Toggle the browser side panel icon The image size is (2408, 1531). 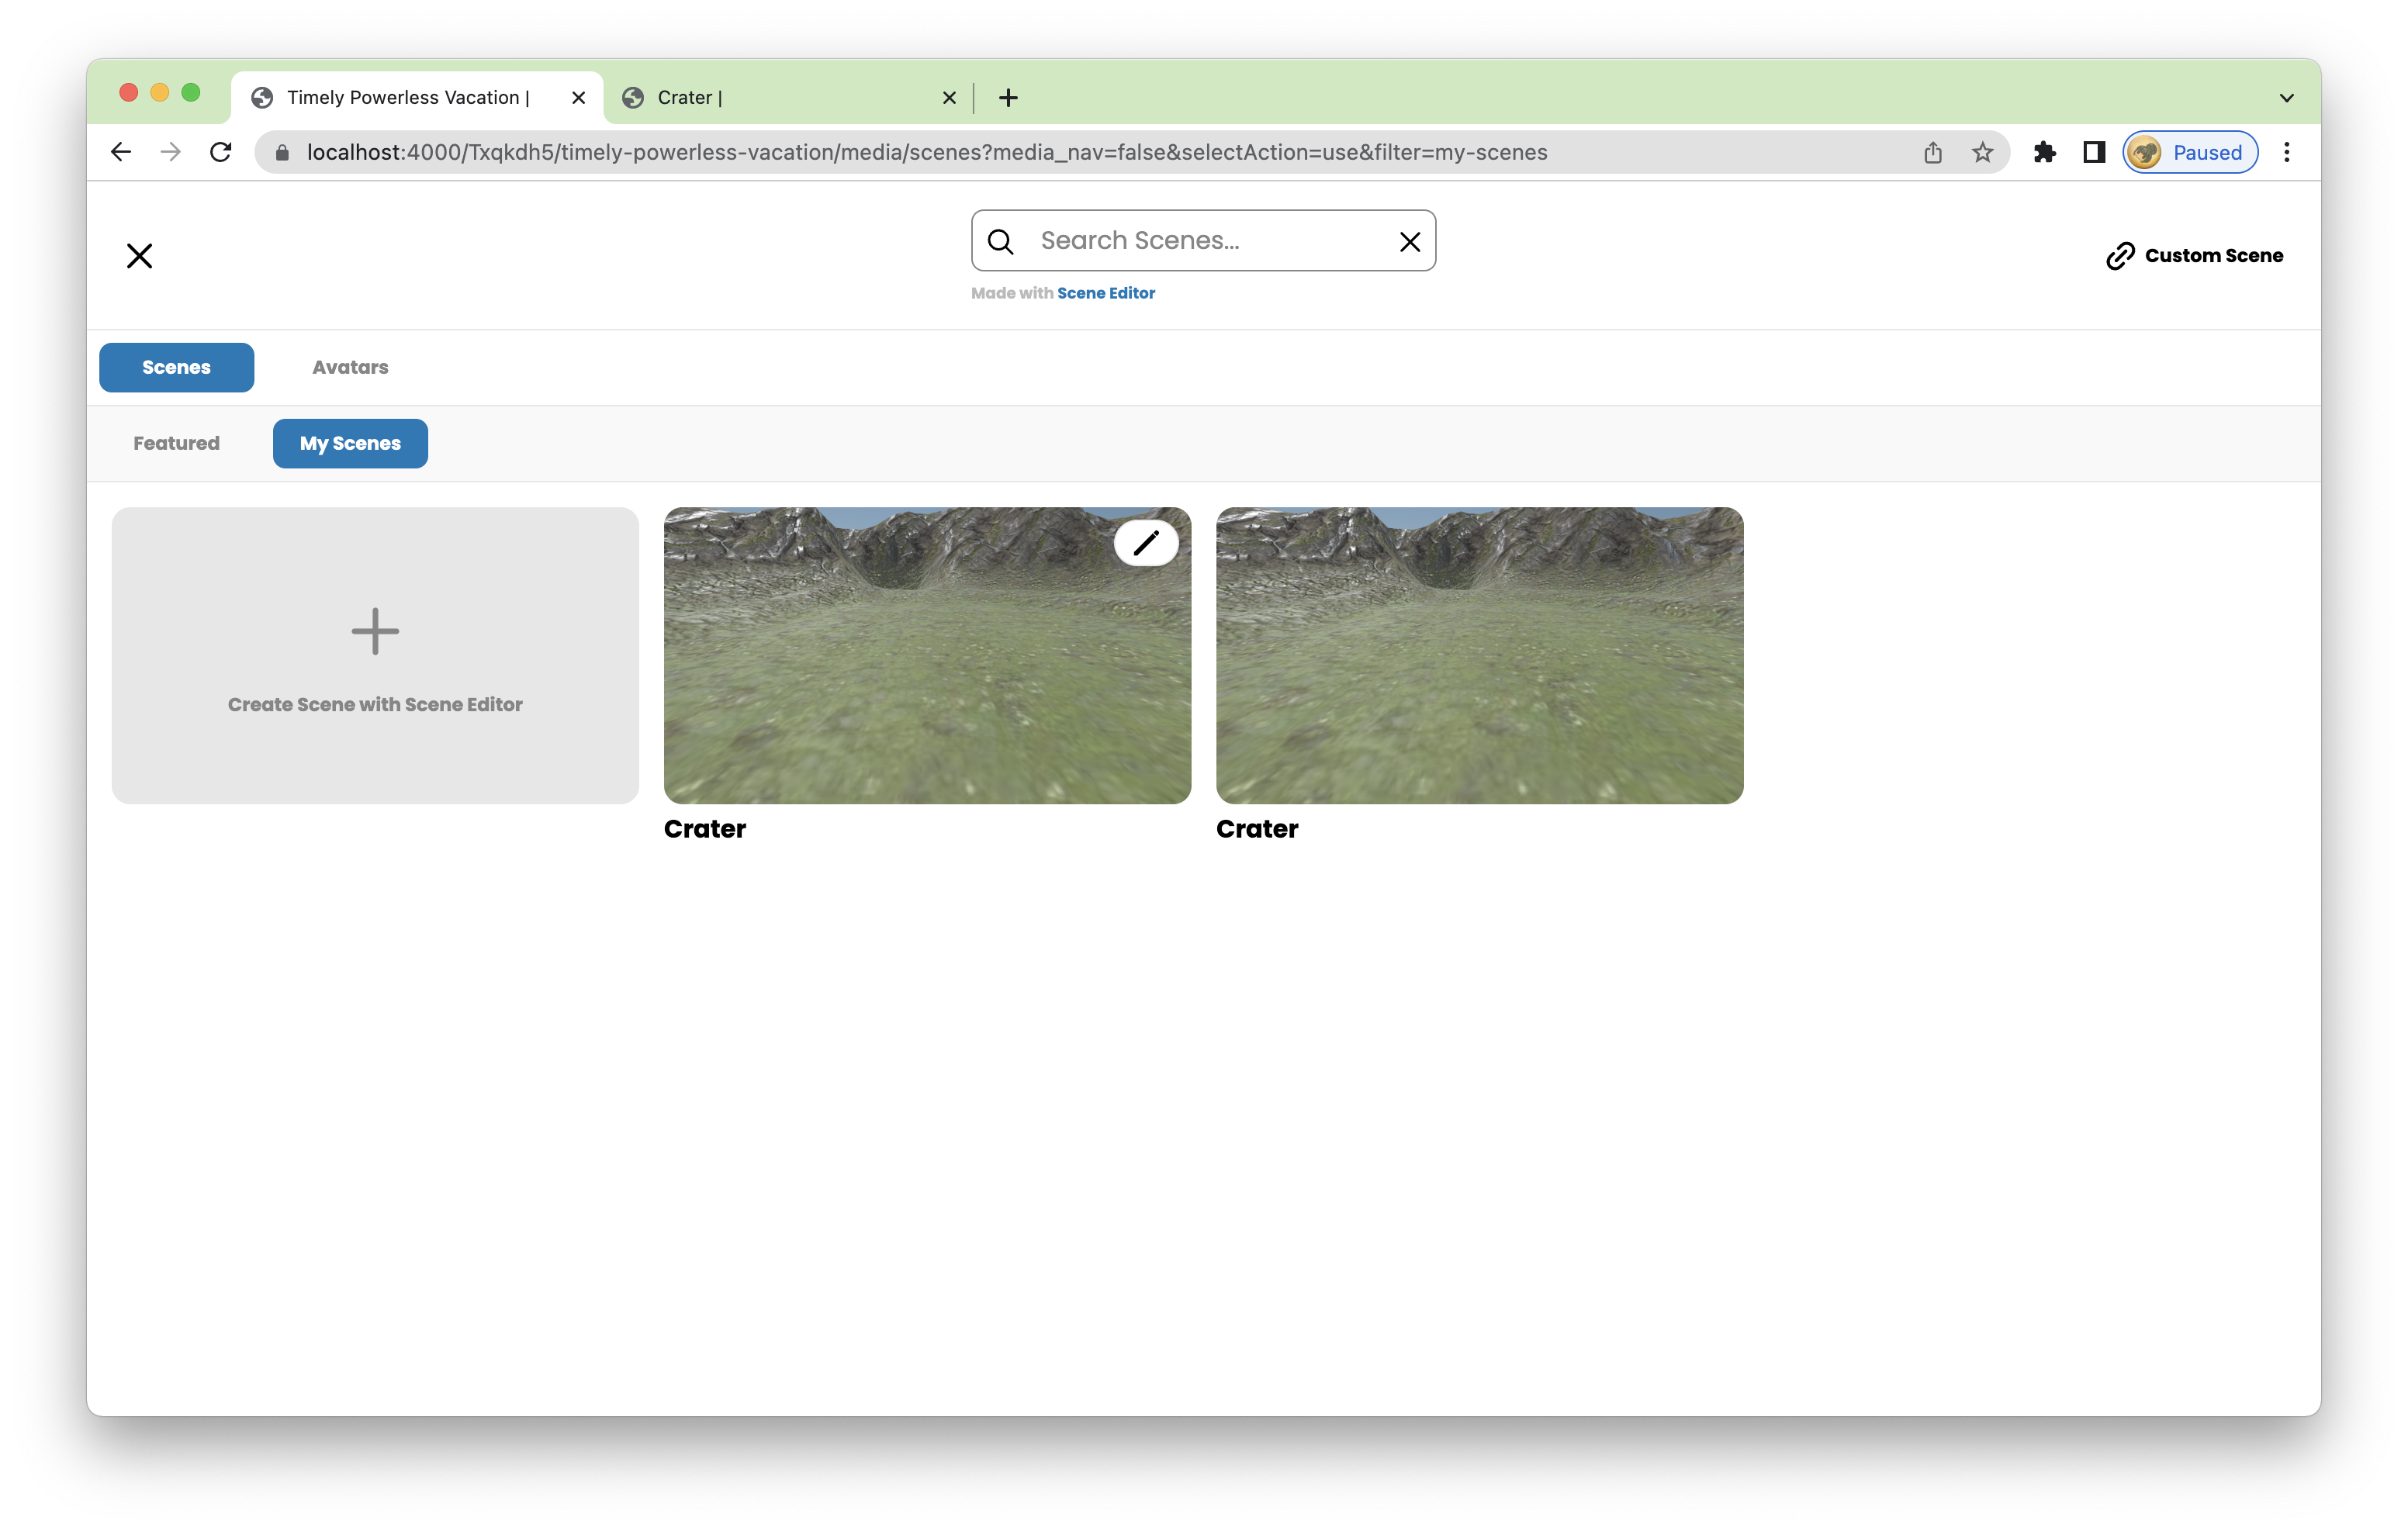[2094, 152]
